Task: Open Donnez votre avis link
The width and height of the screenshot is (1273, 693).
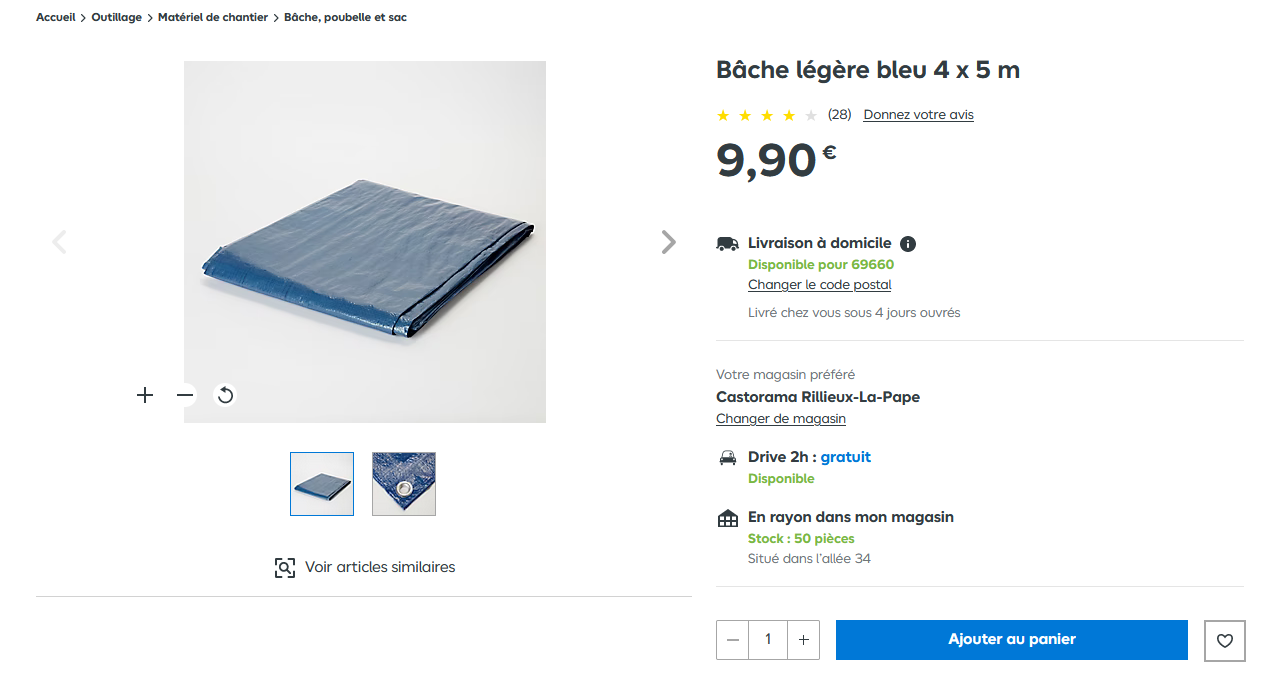Action: (x=918, y=115)
